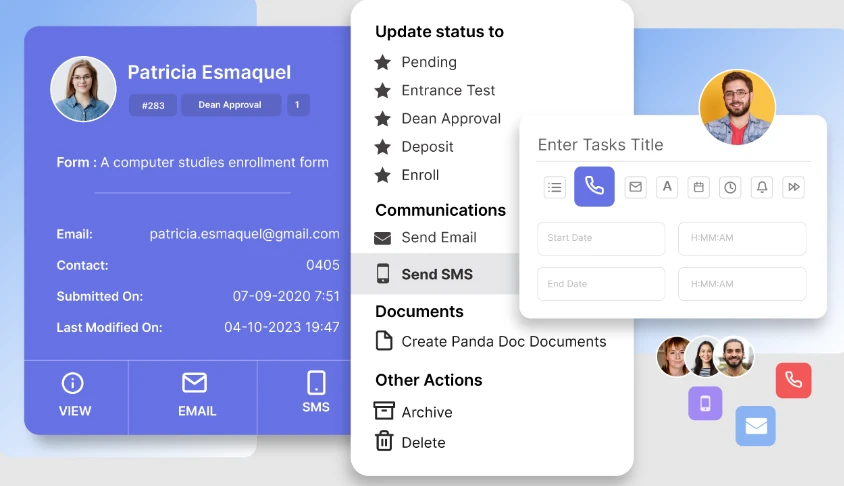Click the red-haired woman's avatar in the group
Viewport: 844px width, 486px height.
[x=674, y=356]
